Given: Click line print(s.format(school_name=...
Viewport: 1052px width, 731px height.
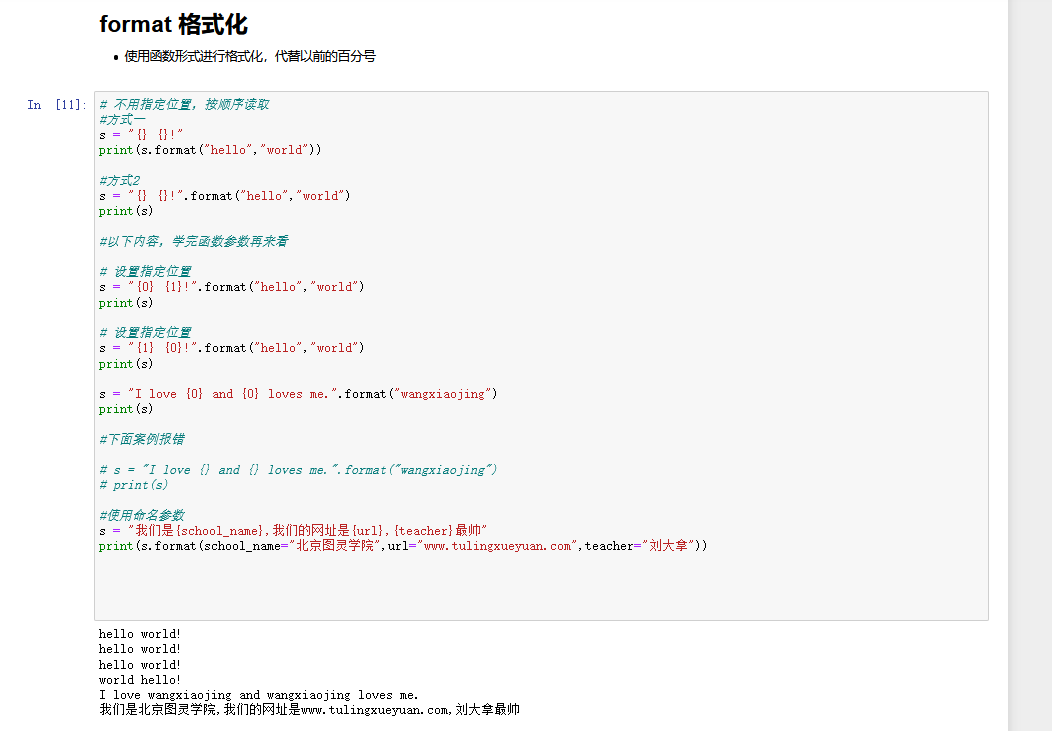Looking at the screenshot, I should coord(403,546).
